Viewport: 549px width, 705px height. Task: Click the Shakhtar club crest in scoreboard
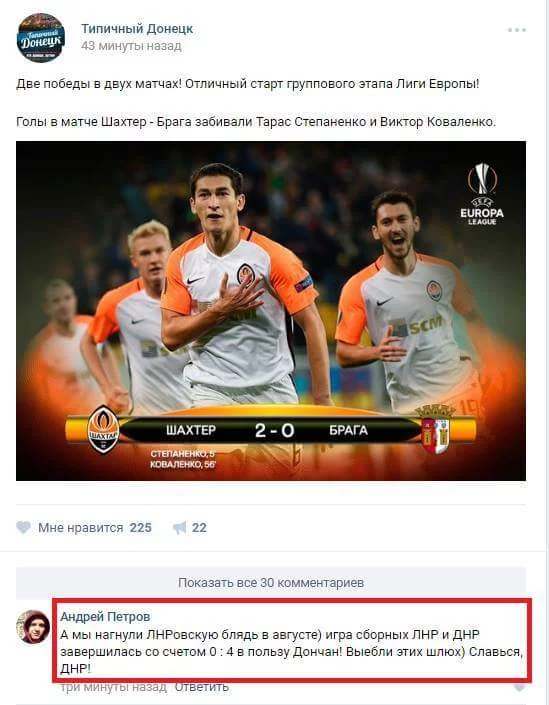[103, 429]
